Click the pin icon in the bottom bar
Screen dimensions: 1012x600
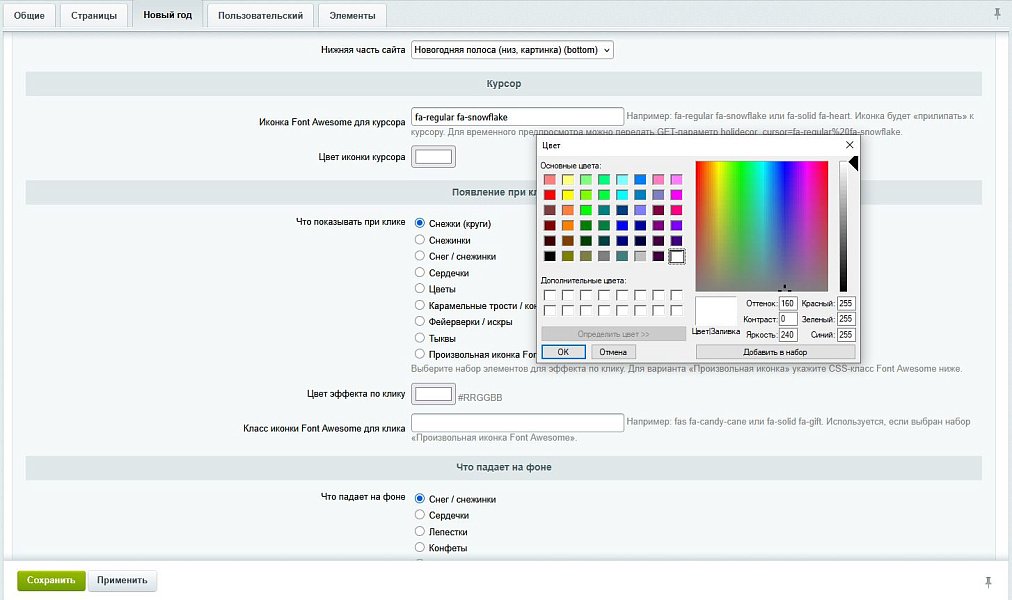[989, 581]
